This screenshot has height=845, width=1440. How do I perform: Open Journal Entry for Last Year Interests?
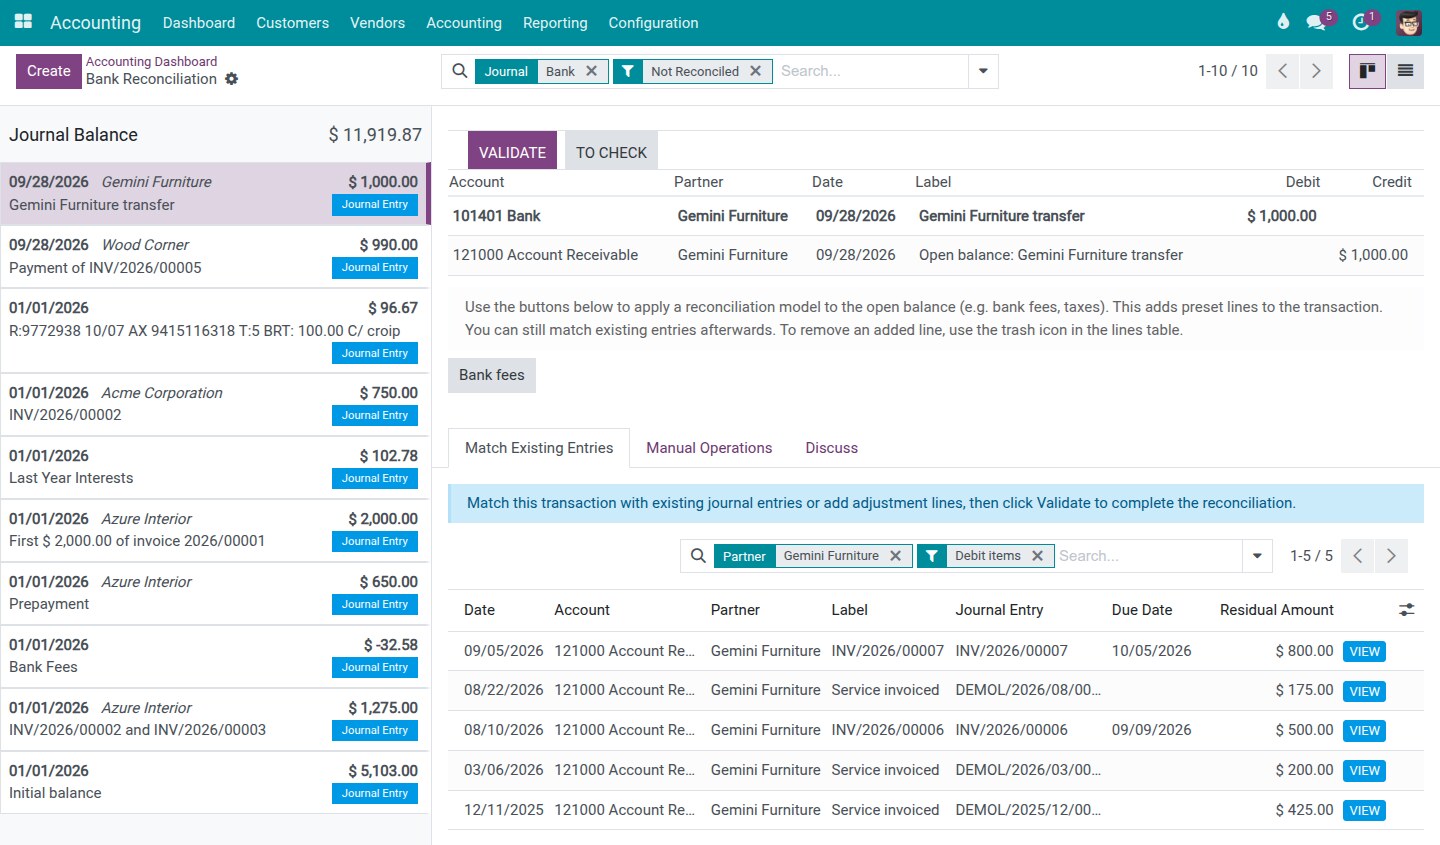pyautogui.click(x=375, y=479)
